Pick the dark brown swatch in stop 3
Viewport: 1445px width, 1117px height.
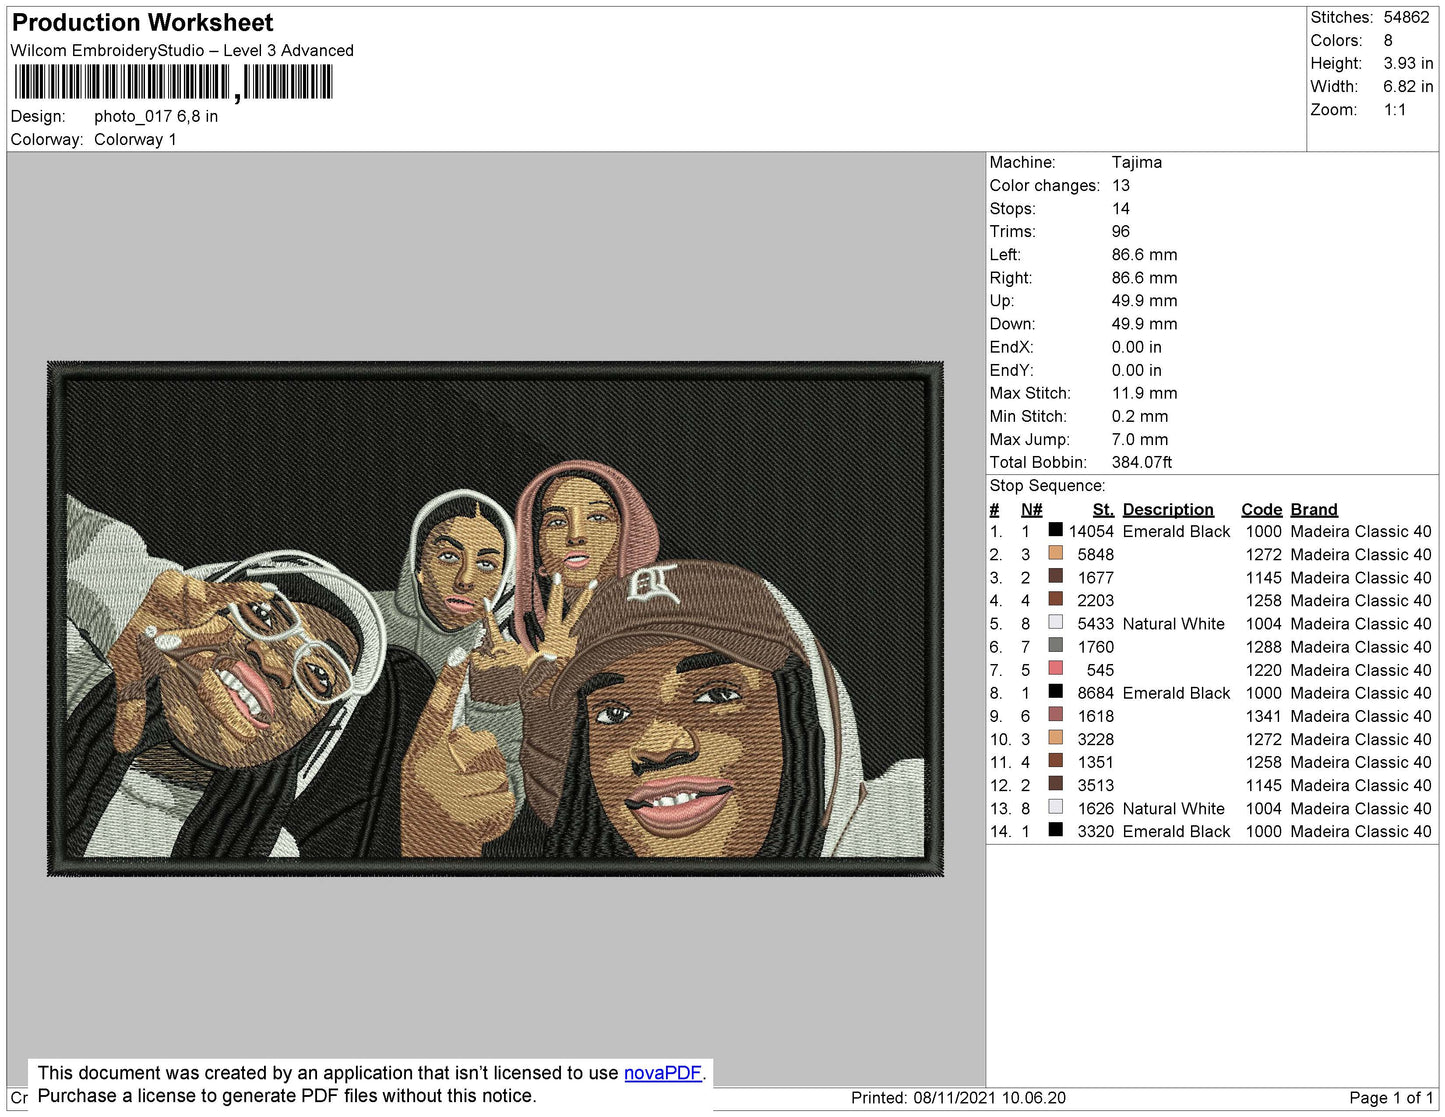(1055, 576)
